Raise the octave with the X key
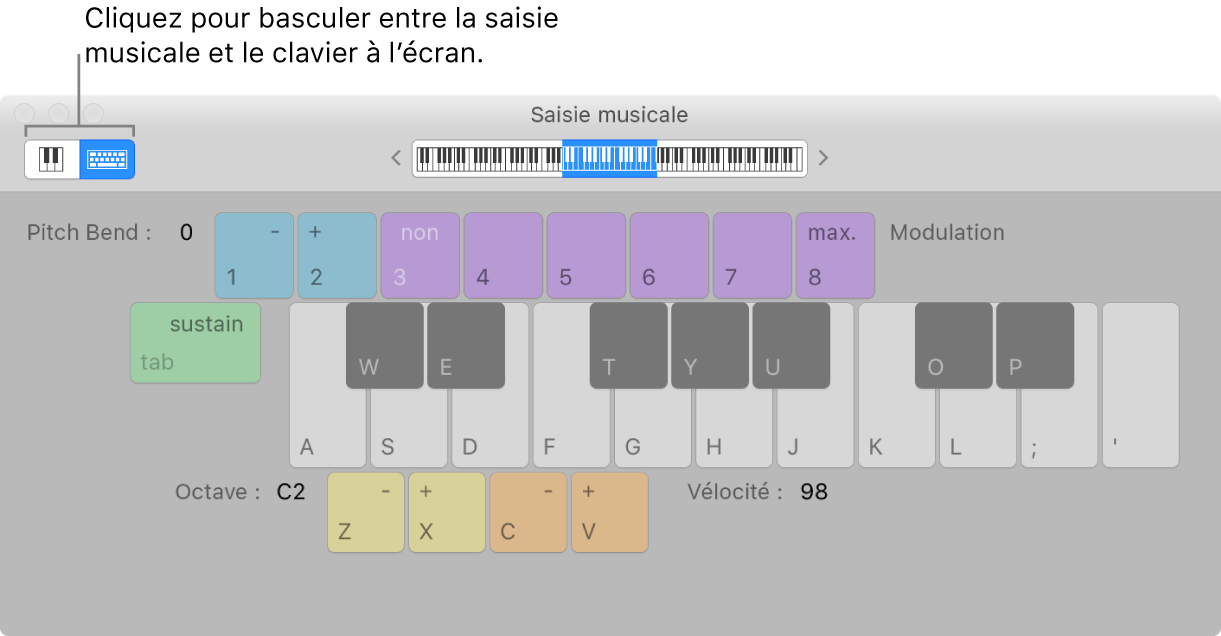This screenshot has width=1221, height=636. (446, 512)
